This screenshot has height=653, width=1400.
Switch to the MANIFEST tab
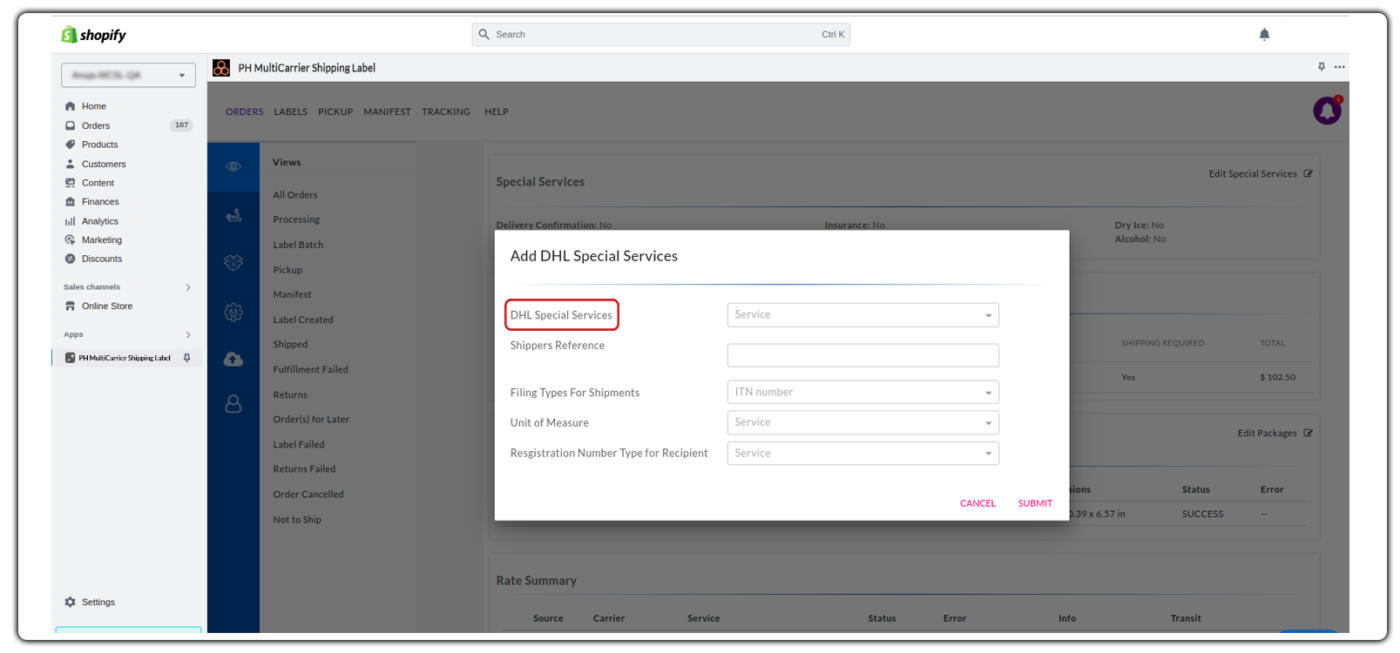tap(387, 112)
